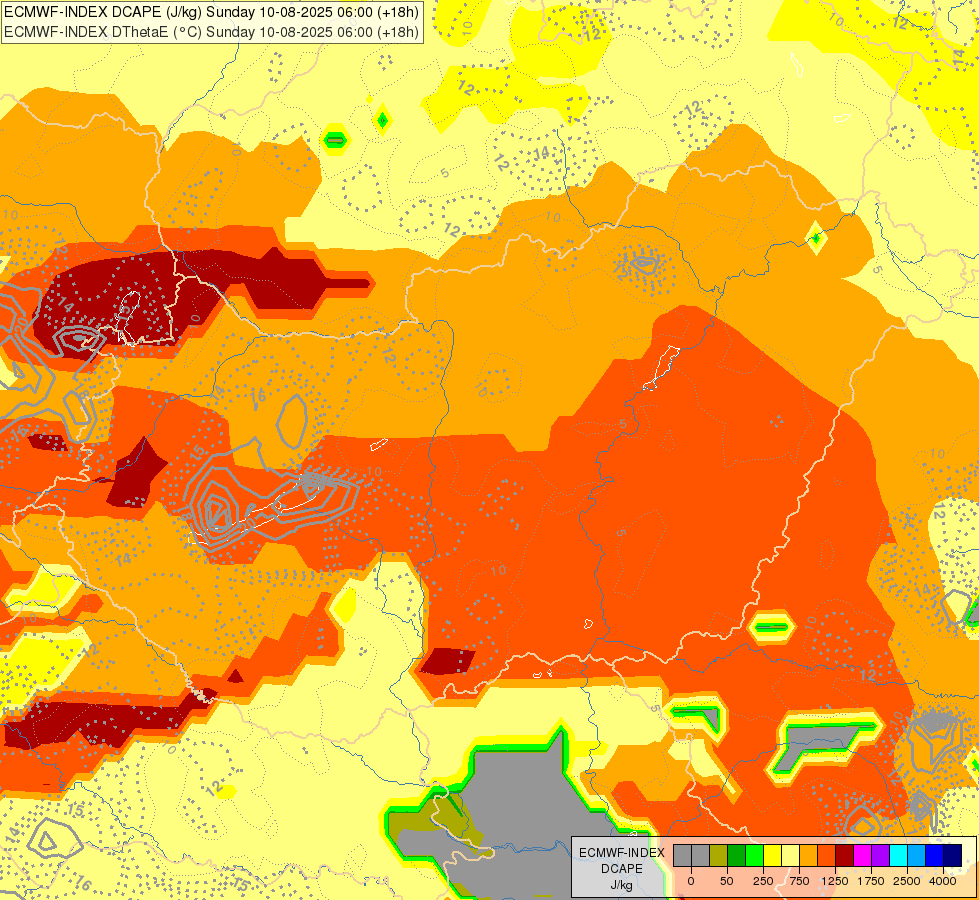Click the '750' legend tick label
This screenshot has width=979, height=900.
tap(799, 881)
